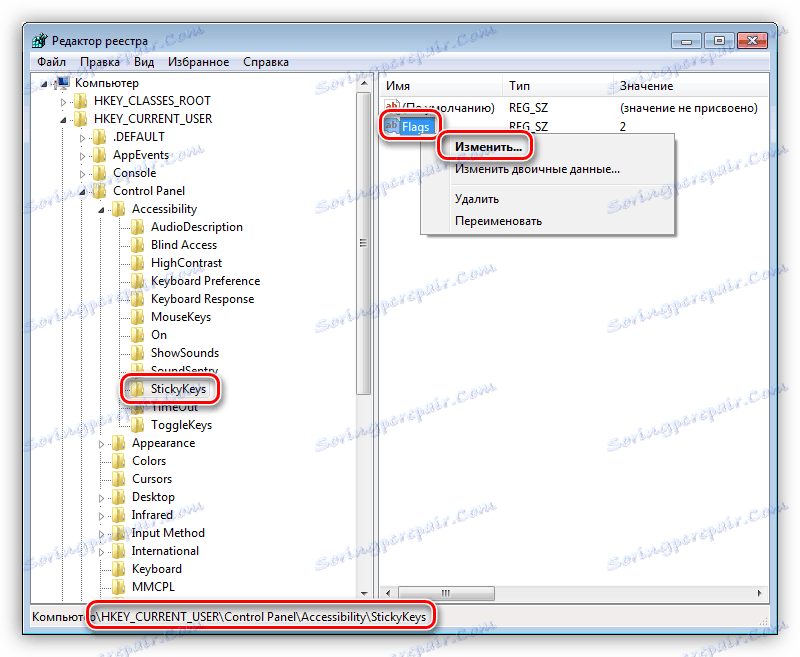
Task: Click the horizontal scrollbar right arrow
Action: pos(759,593)
